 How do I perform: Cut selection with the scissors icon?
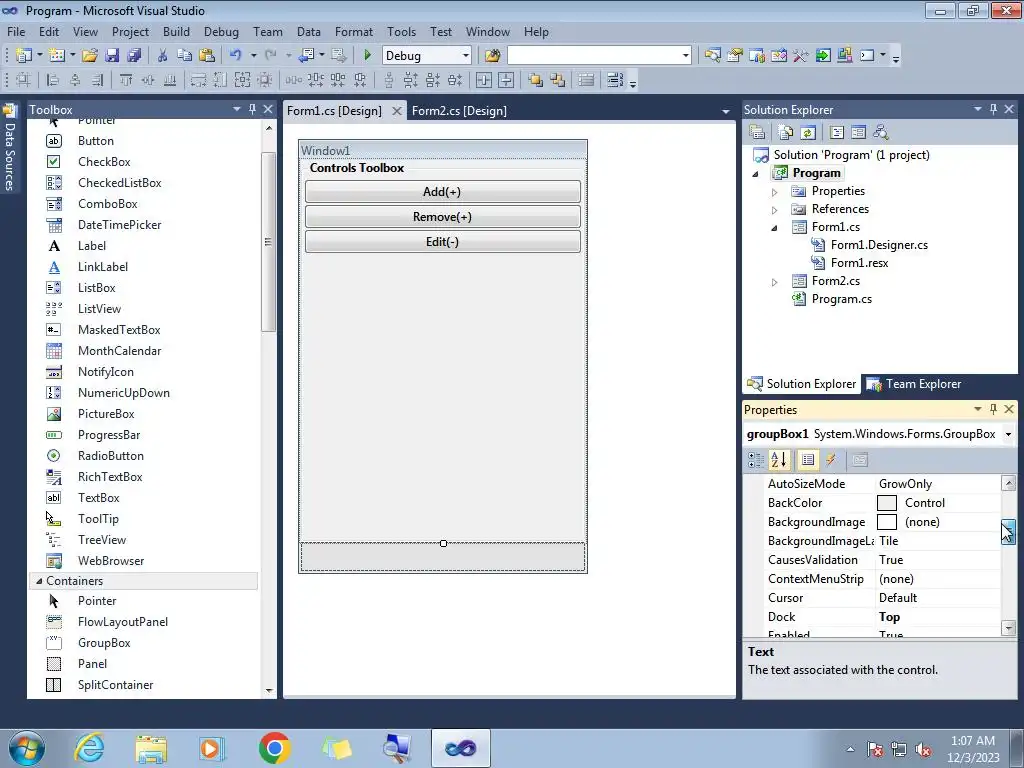(x=163, y=56)
